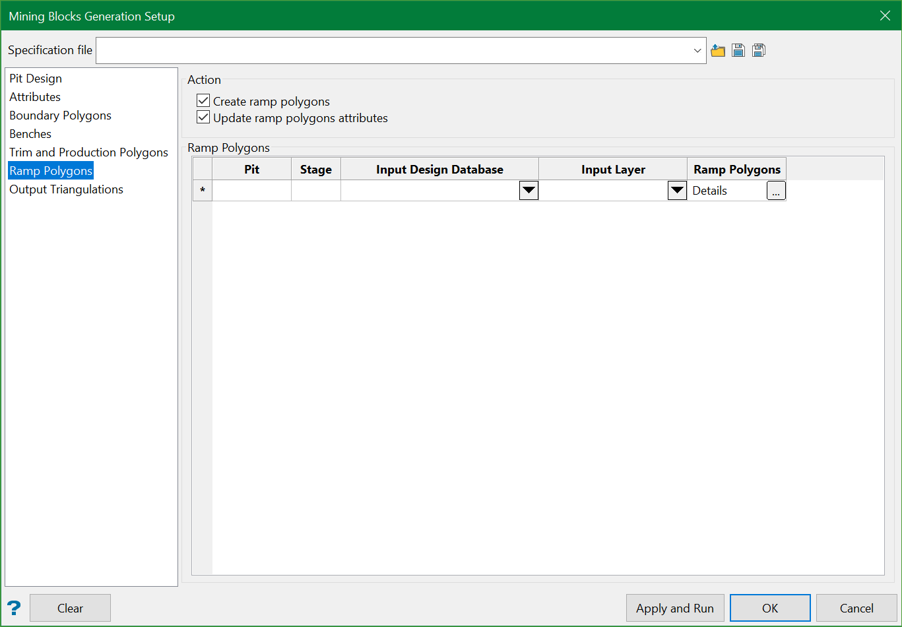Screen dimensions: 902x627
Task: Open the Input Design Database dropdown
Action: pos(528,191)
